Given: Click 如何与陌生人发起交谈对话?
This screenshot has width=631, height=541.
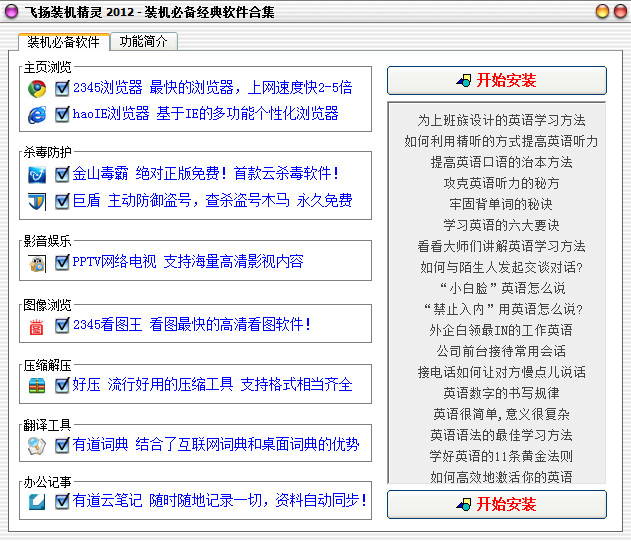Looking at the screenshot, I should point(501,267).
